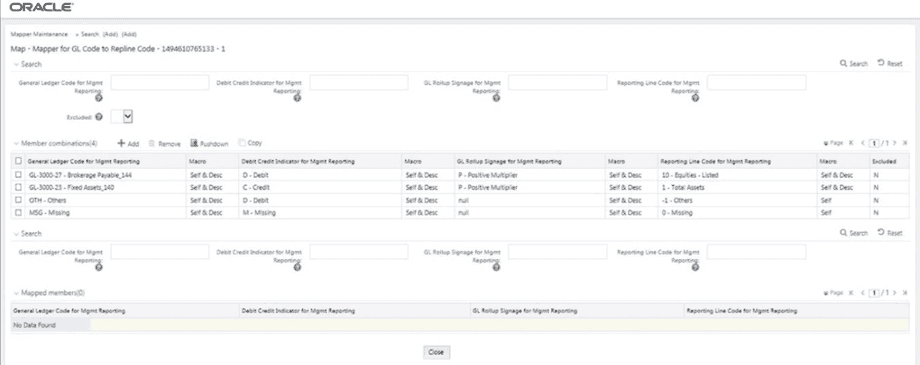This screenshot has width=920, height=365.
Task: Collapse the lower Search section
Action: [16, 234]
